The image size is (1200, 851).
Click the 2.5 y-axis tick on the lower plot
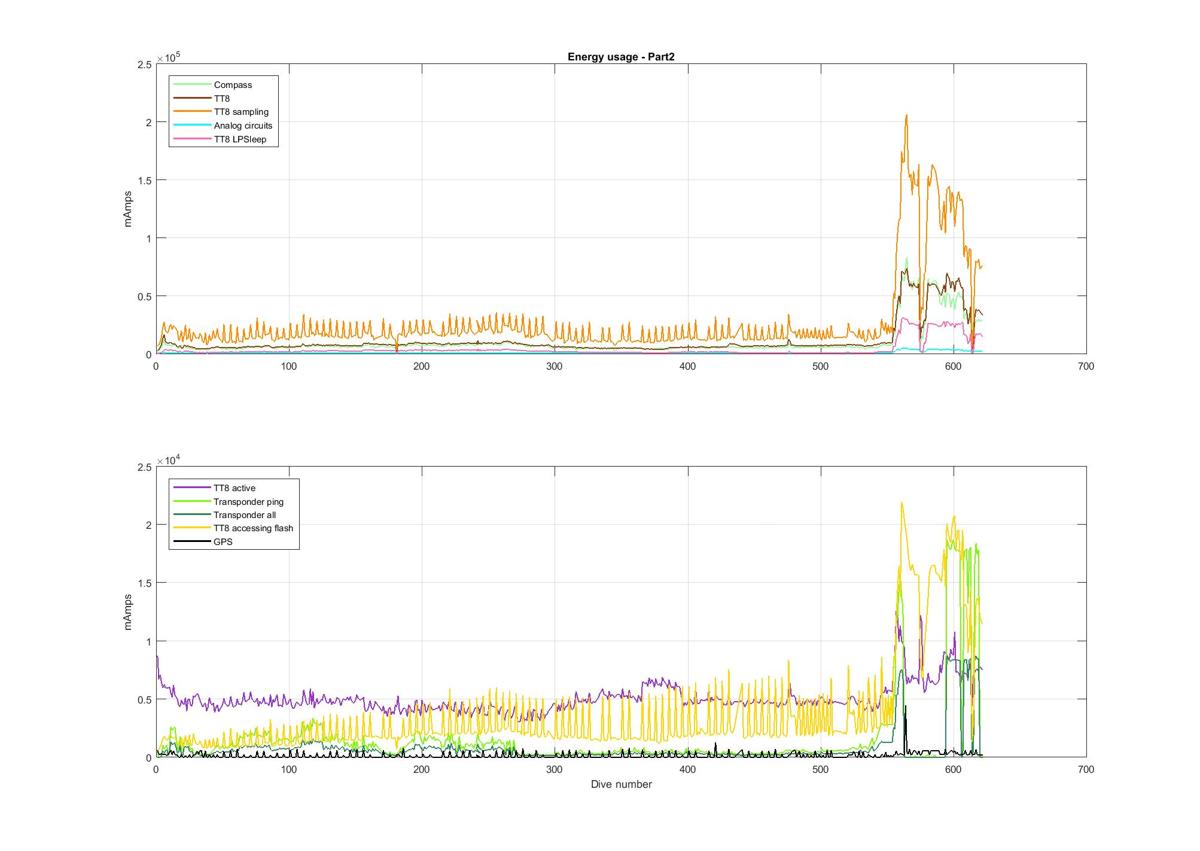click(144, 467)
